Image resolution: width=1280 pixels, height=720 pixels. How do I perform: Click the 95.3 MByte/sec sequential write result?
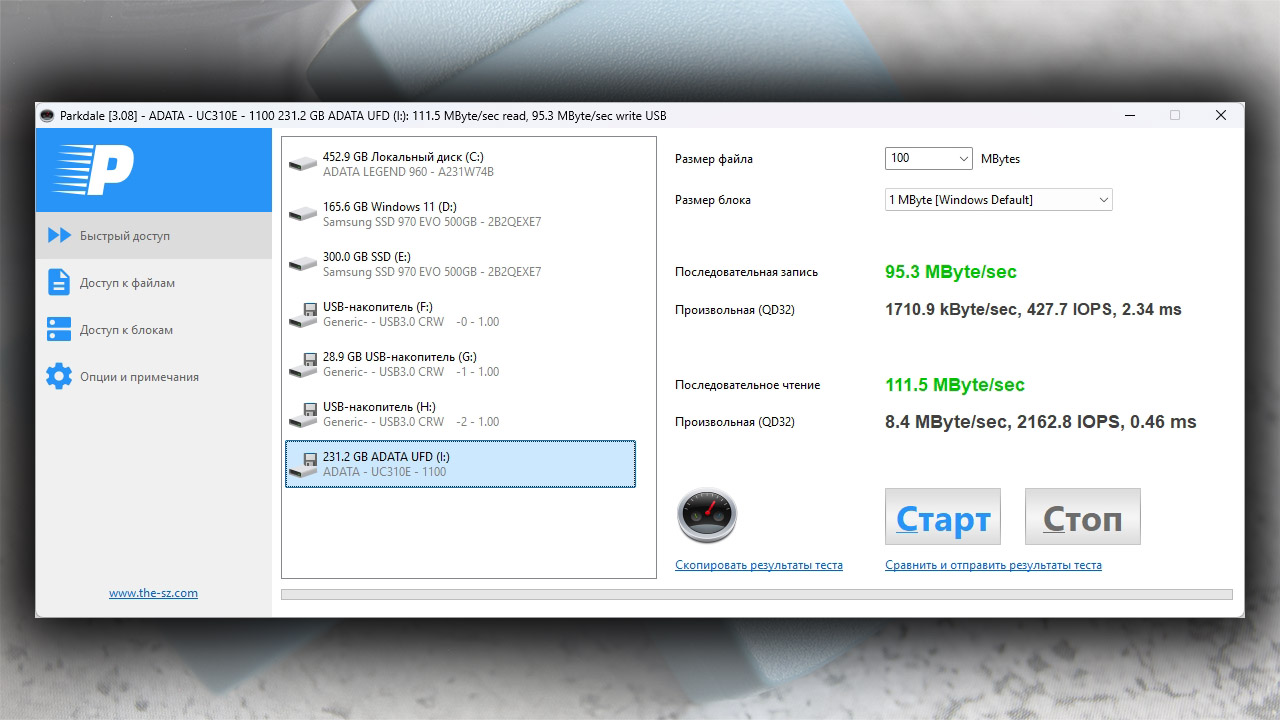click(x=951, y=272)
